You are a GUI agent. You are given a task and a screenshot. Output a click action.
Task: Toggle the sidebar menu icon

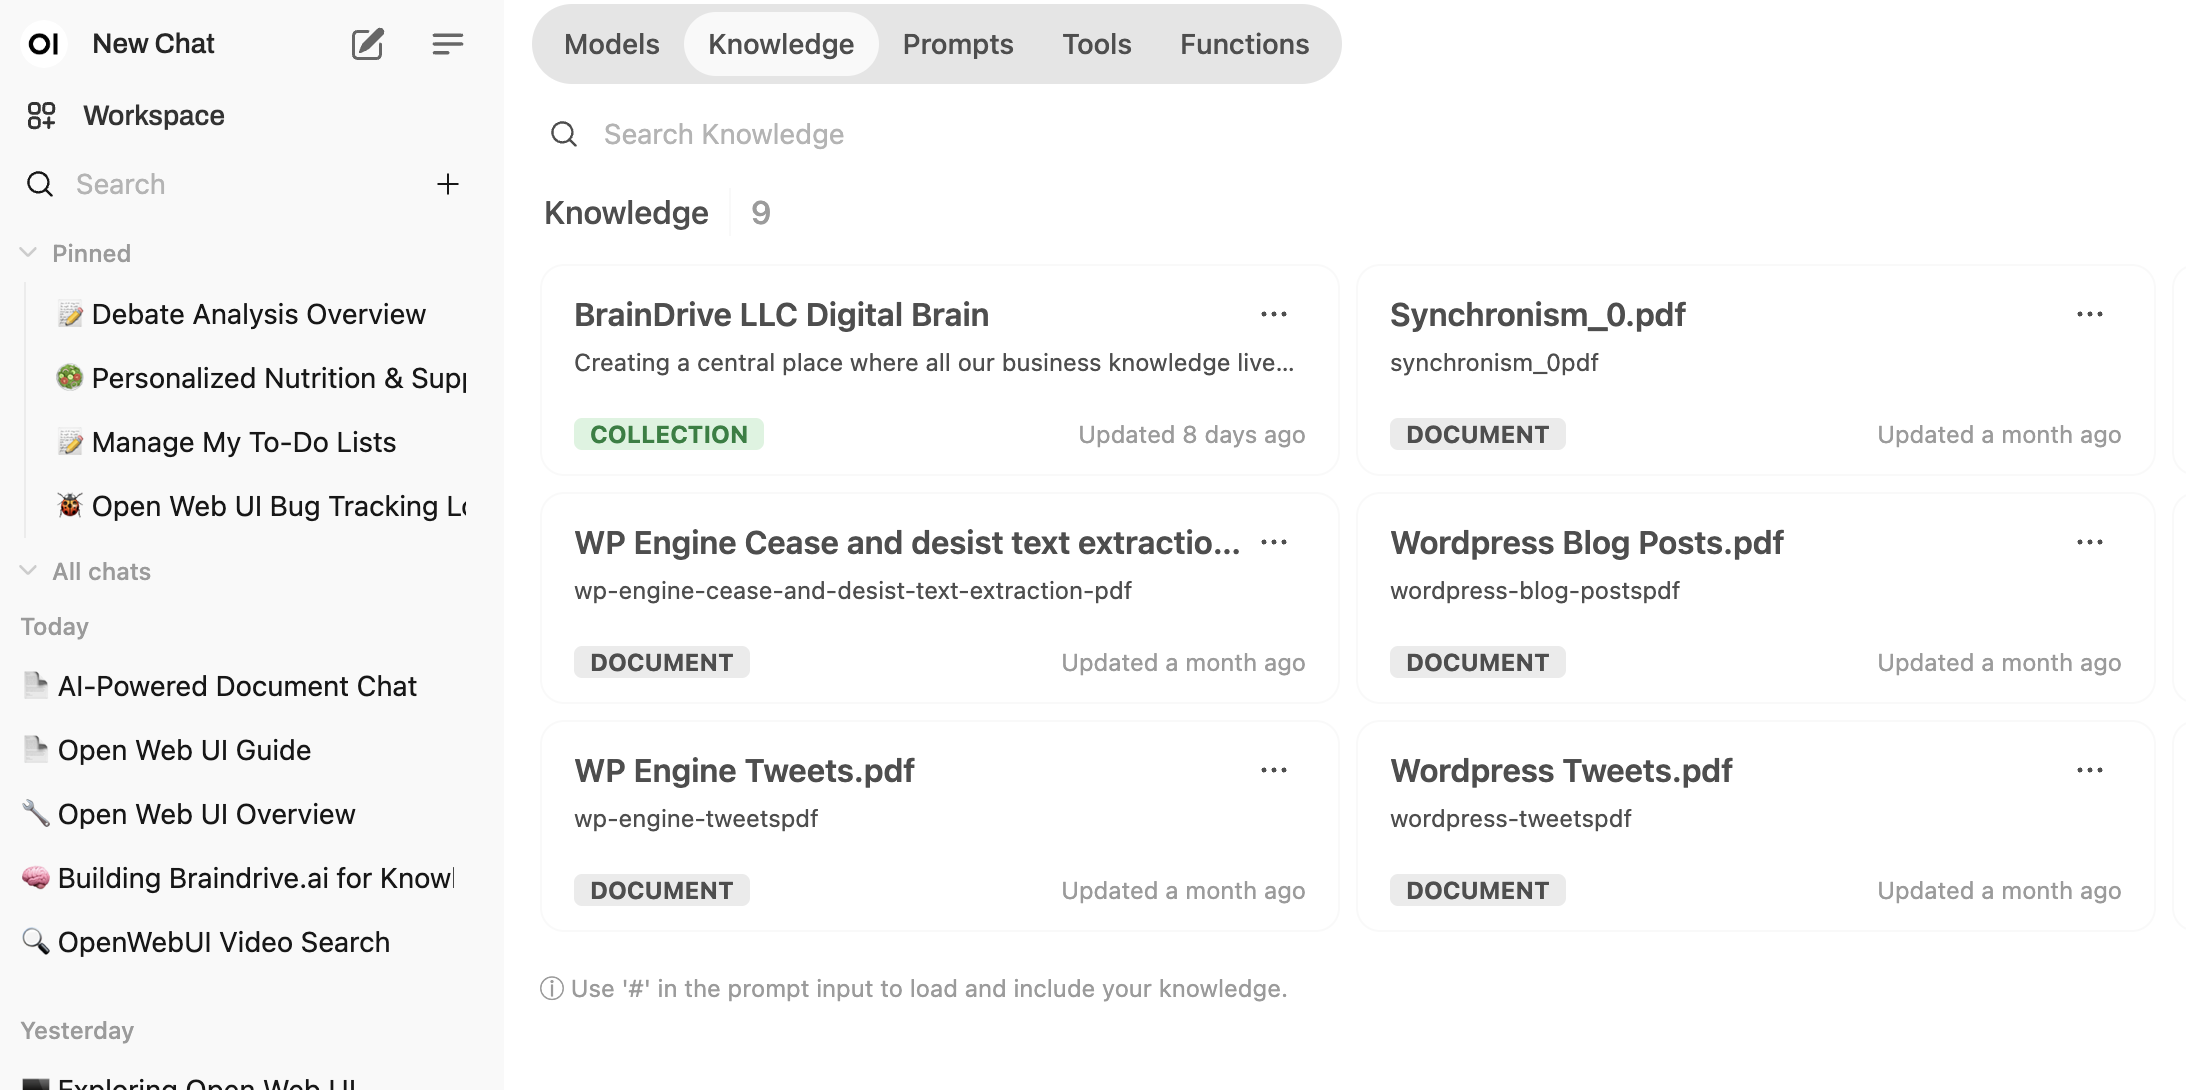coord(447,44)
